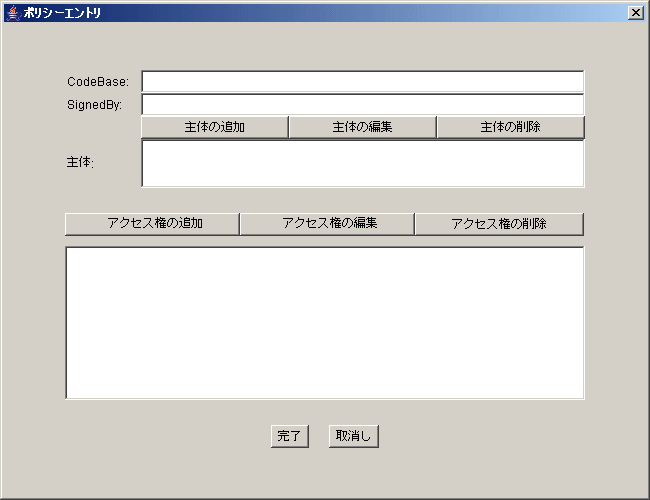Click inside the large permissions list area
The image size is (650, 500).
325,322
